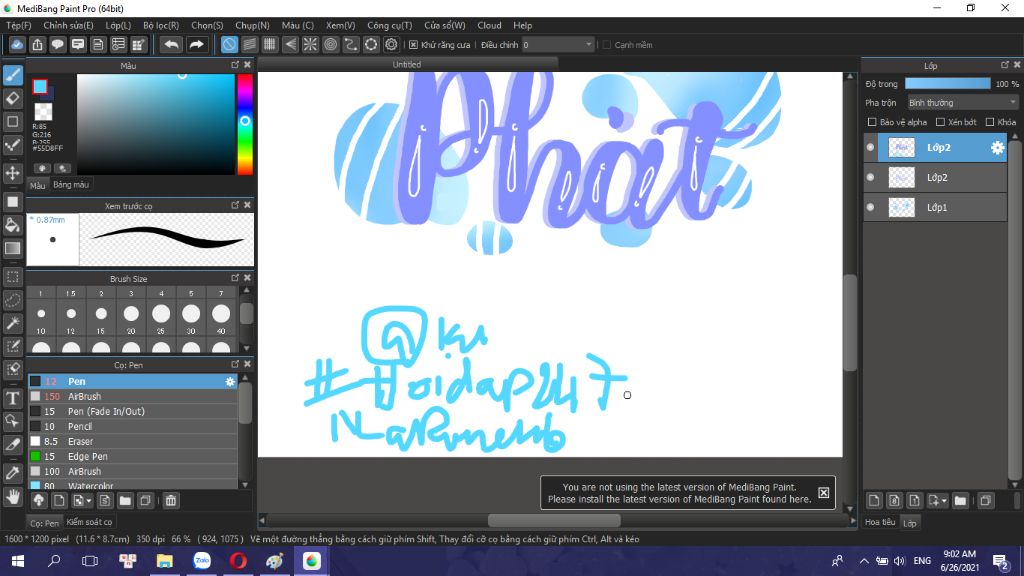1024x576 pixels.
Task: Open Pen brush settings gear
Action: tap(230, 381)
